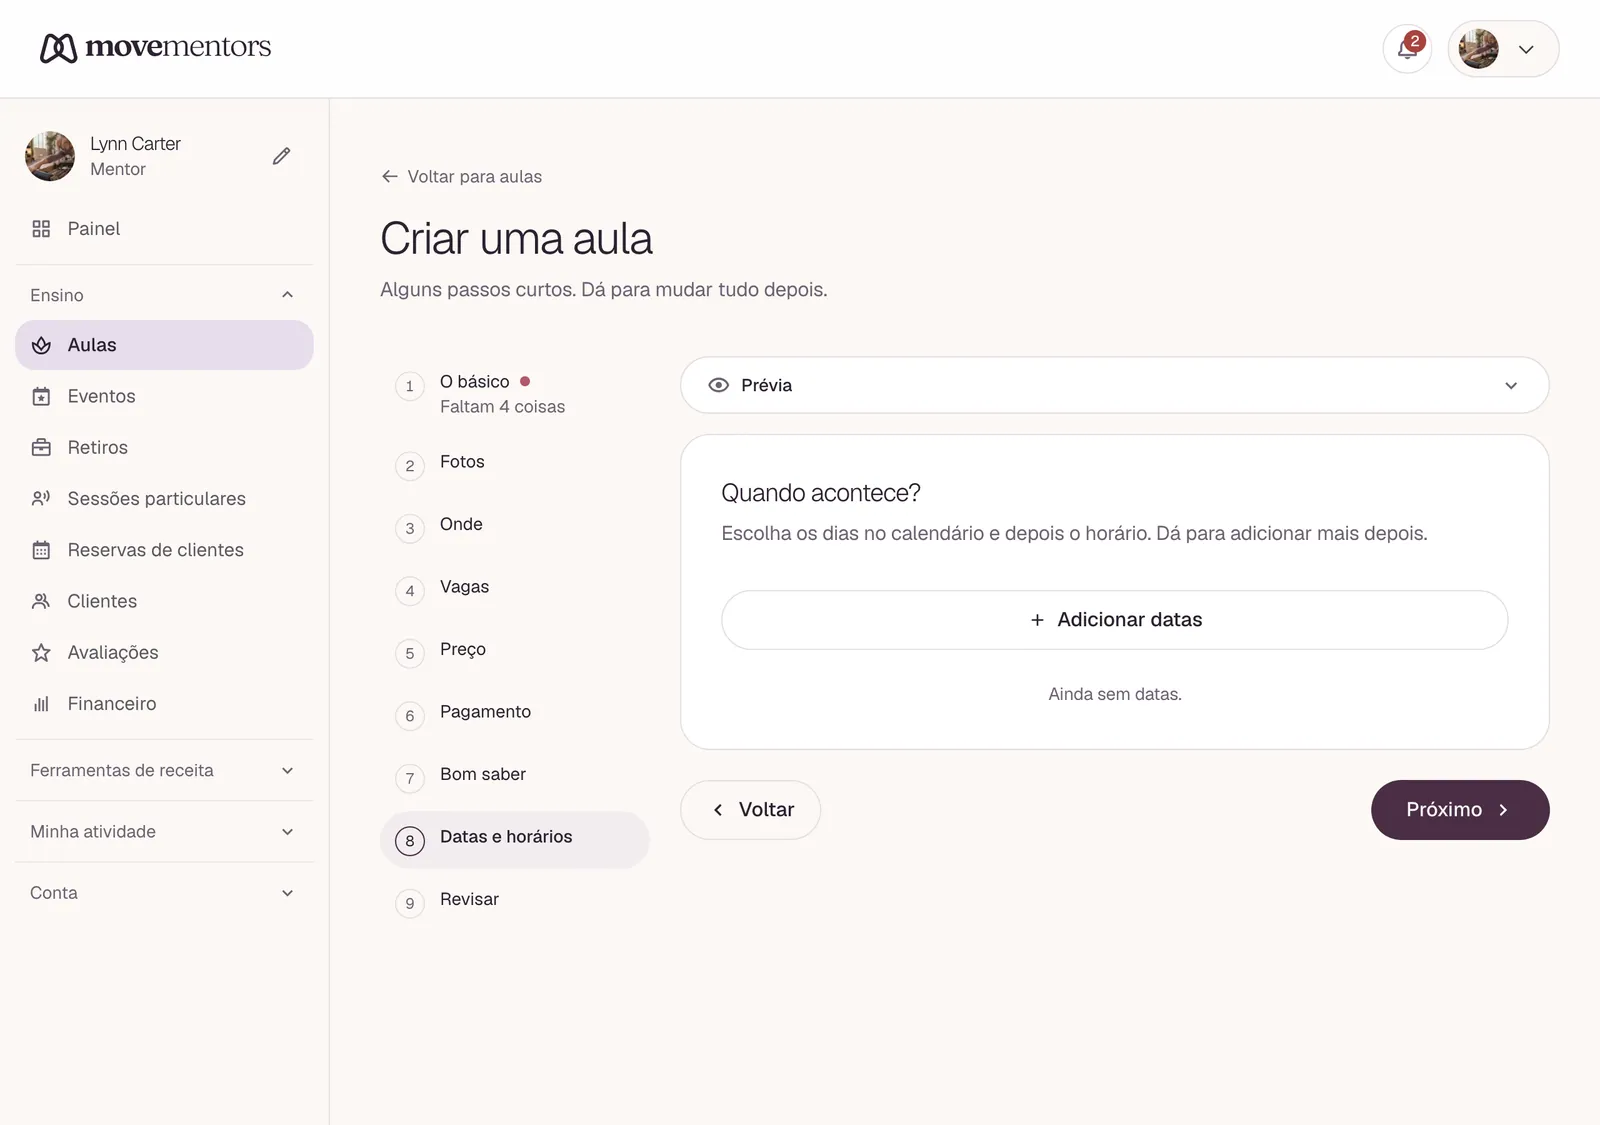Expand the Prévia panel chevron

1511,385
